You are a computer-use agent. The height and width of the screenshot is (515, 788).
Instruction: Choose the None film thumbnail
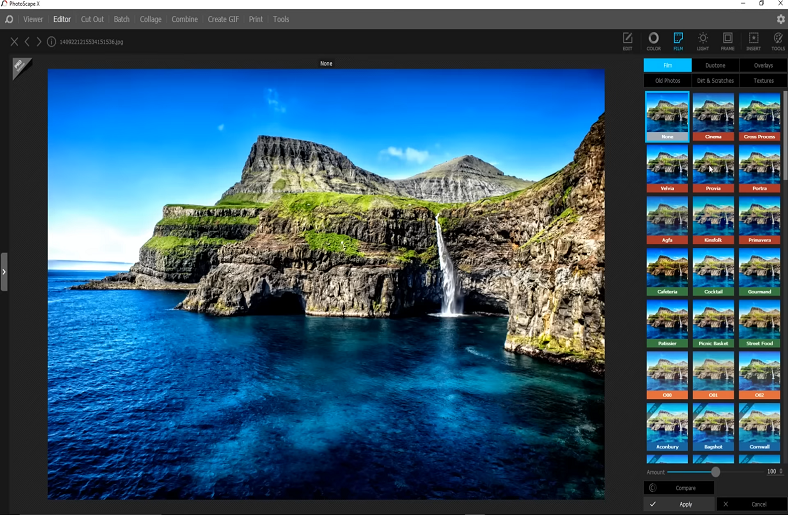pos(667,117)
